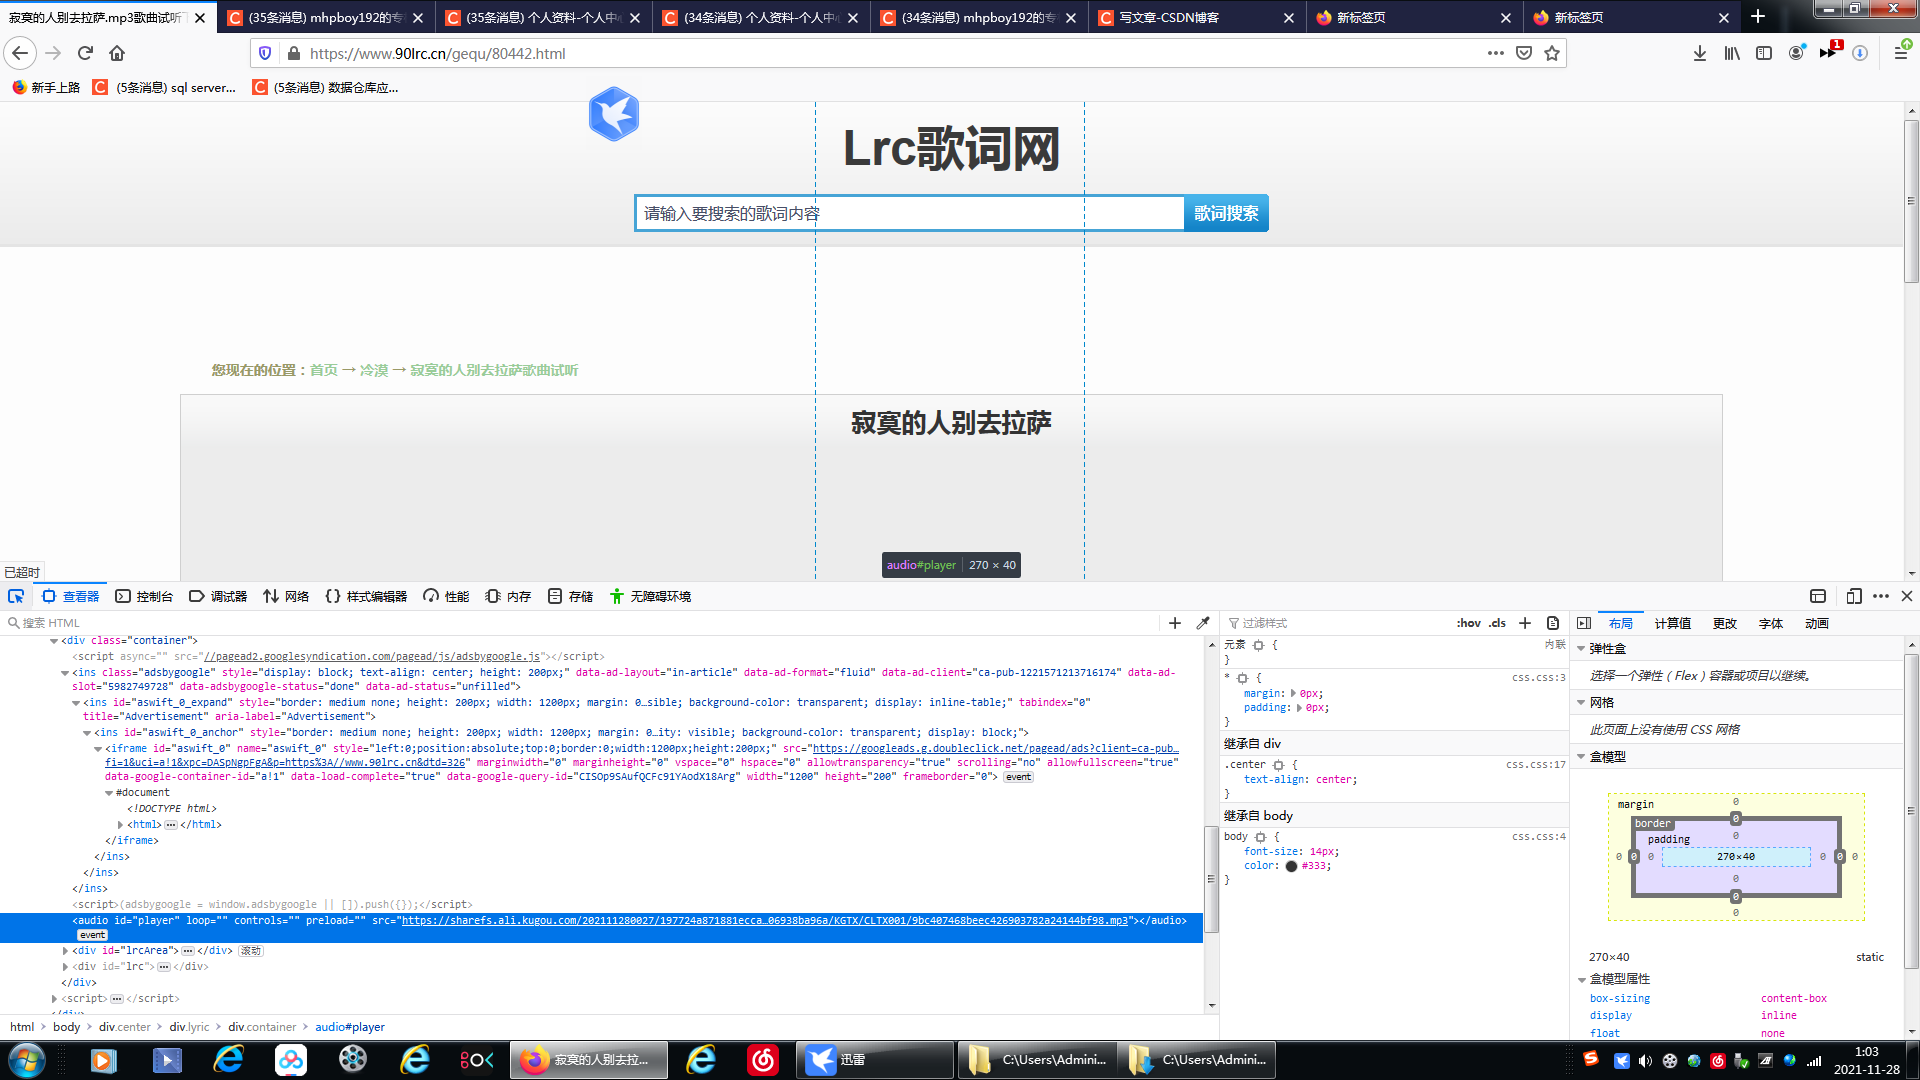The image size is (1920, 1080).
Task: Reload the page in Firefox toolbar
Action: pyautogui.click(x=85, y=53)
